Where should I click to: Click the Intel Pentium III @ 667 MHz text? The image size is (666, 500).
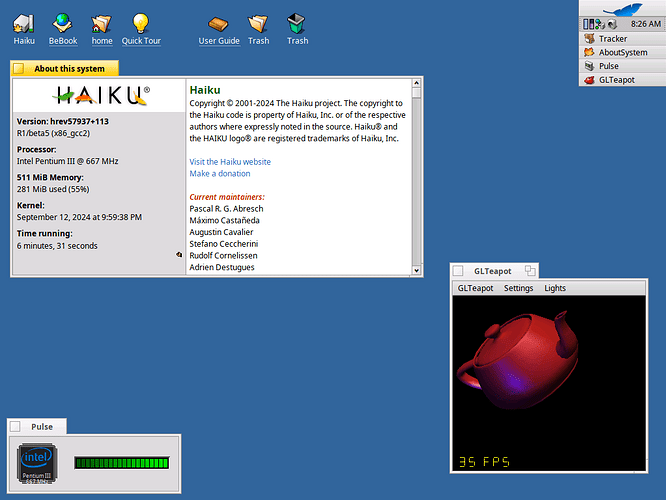pyautogui.click(x=68, y=161)
